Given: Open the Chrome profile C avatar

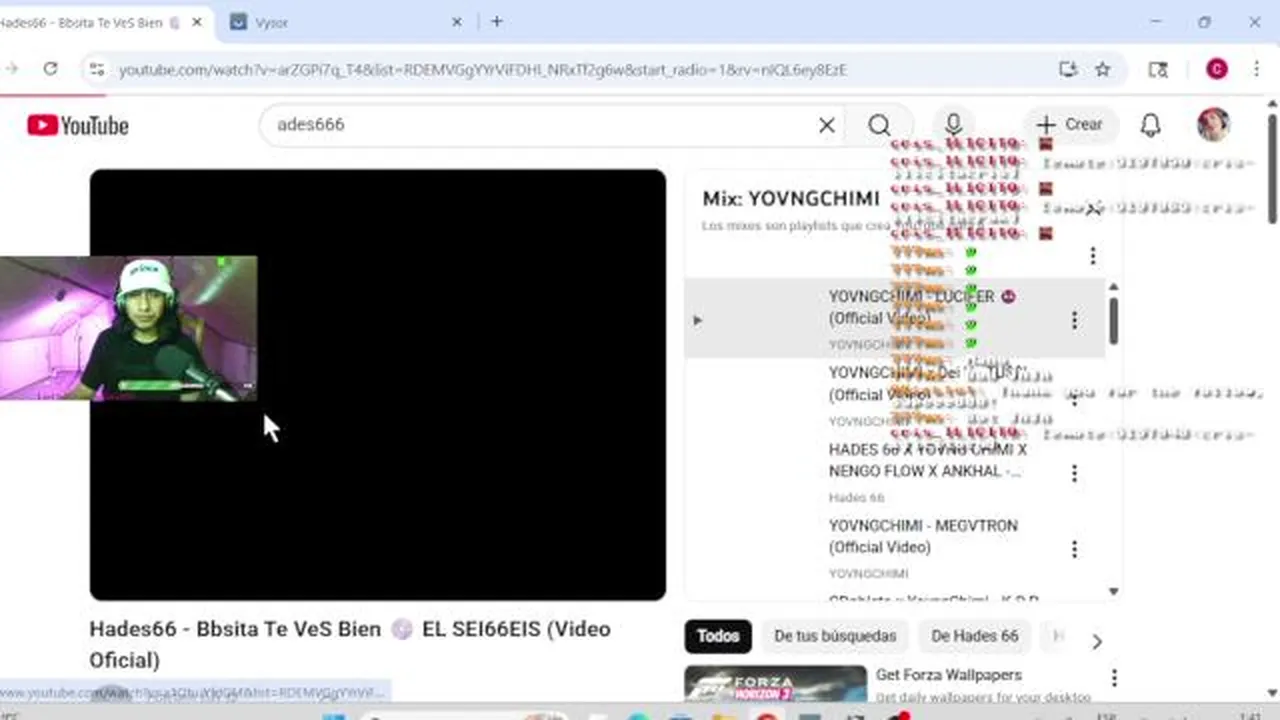Looking at the screenshot, I should click(1217, 69).
